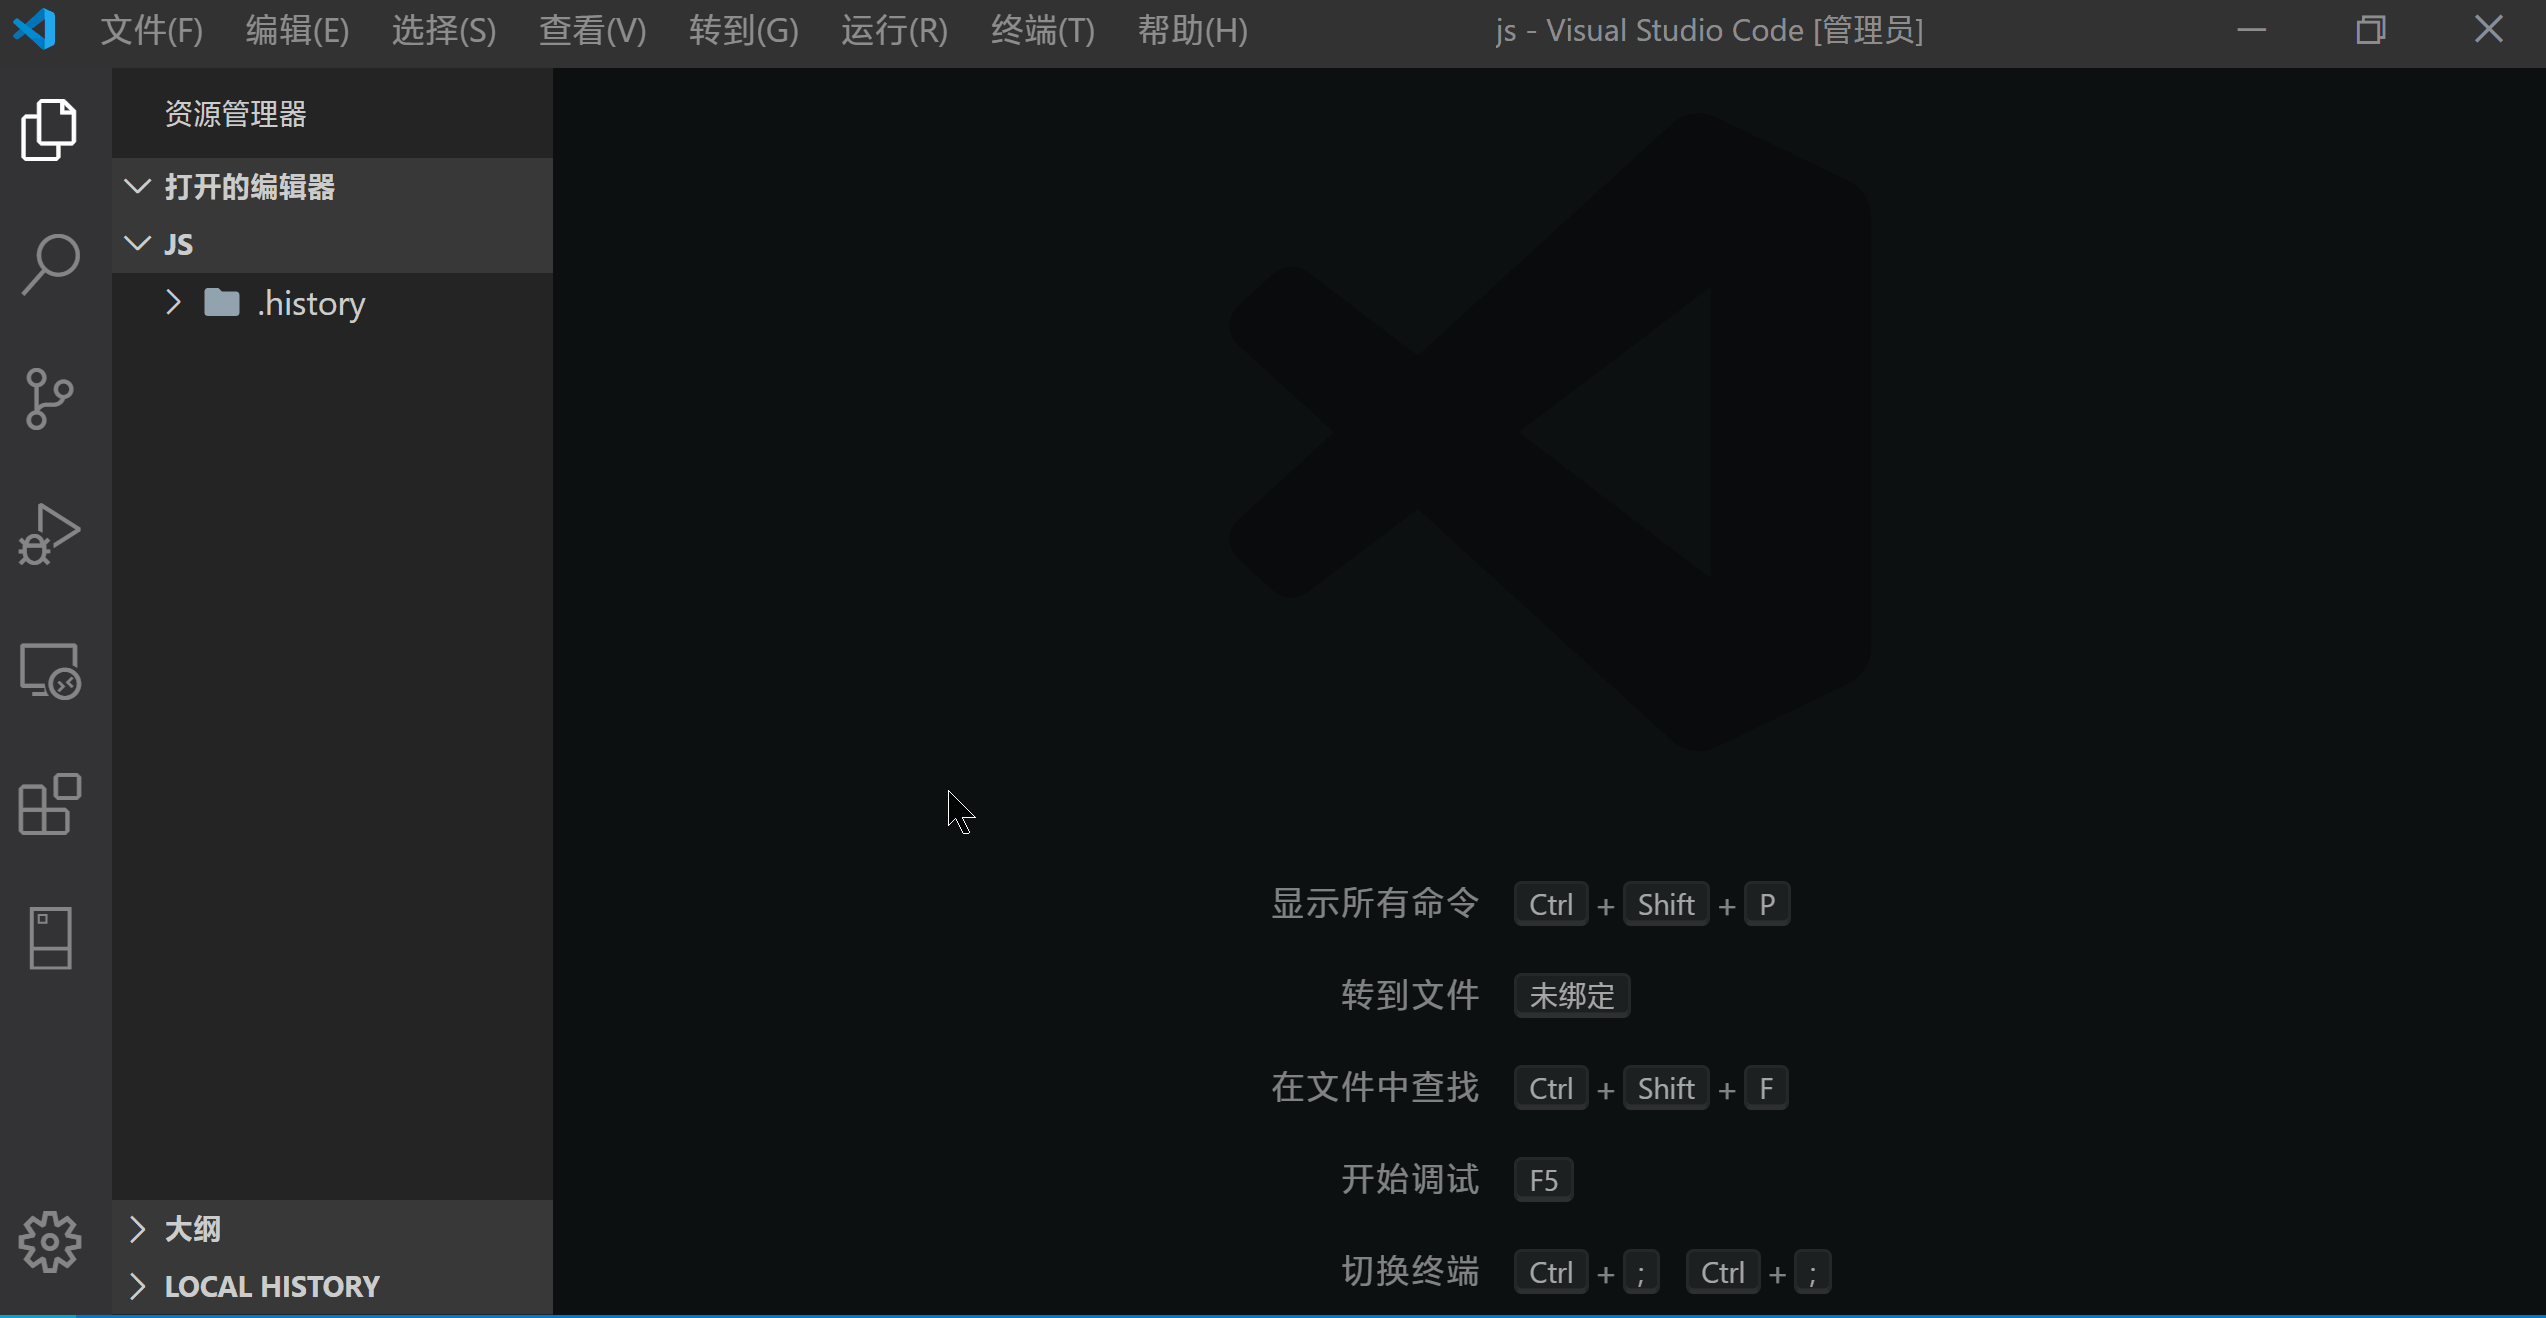Open the Search view in activity bar
This screenshot has width=2546, height=1318.
point(49,265)
